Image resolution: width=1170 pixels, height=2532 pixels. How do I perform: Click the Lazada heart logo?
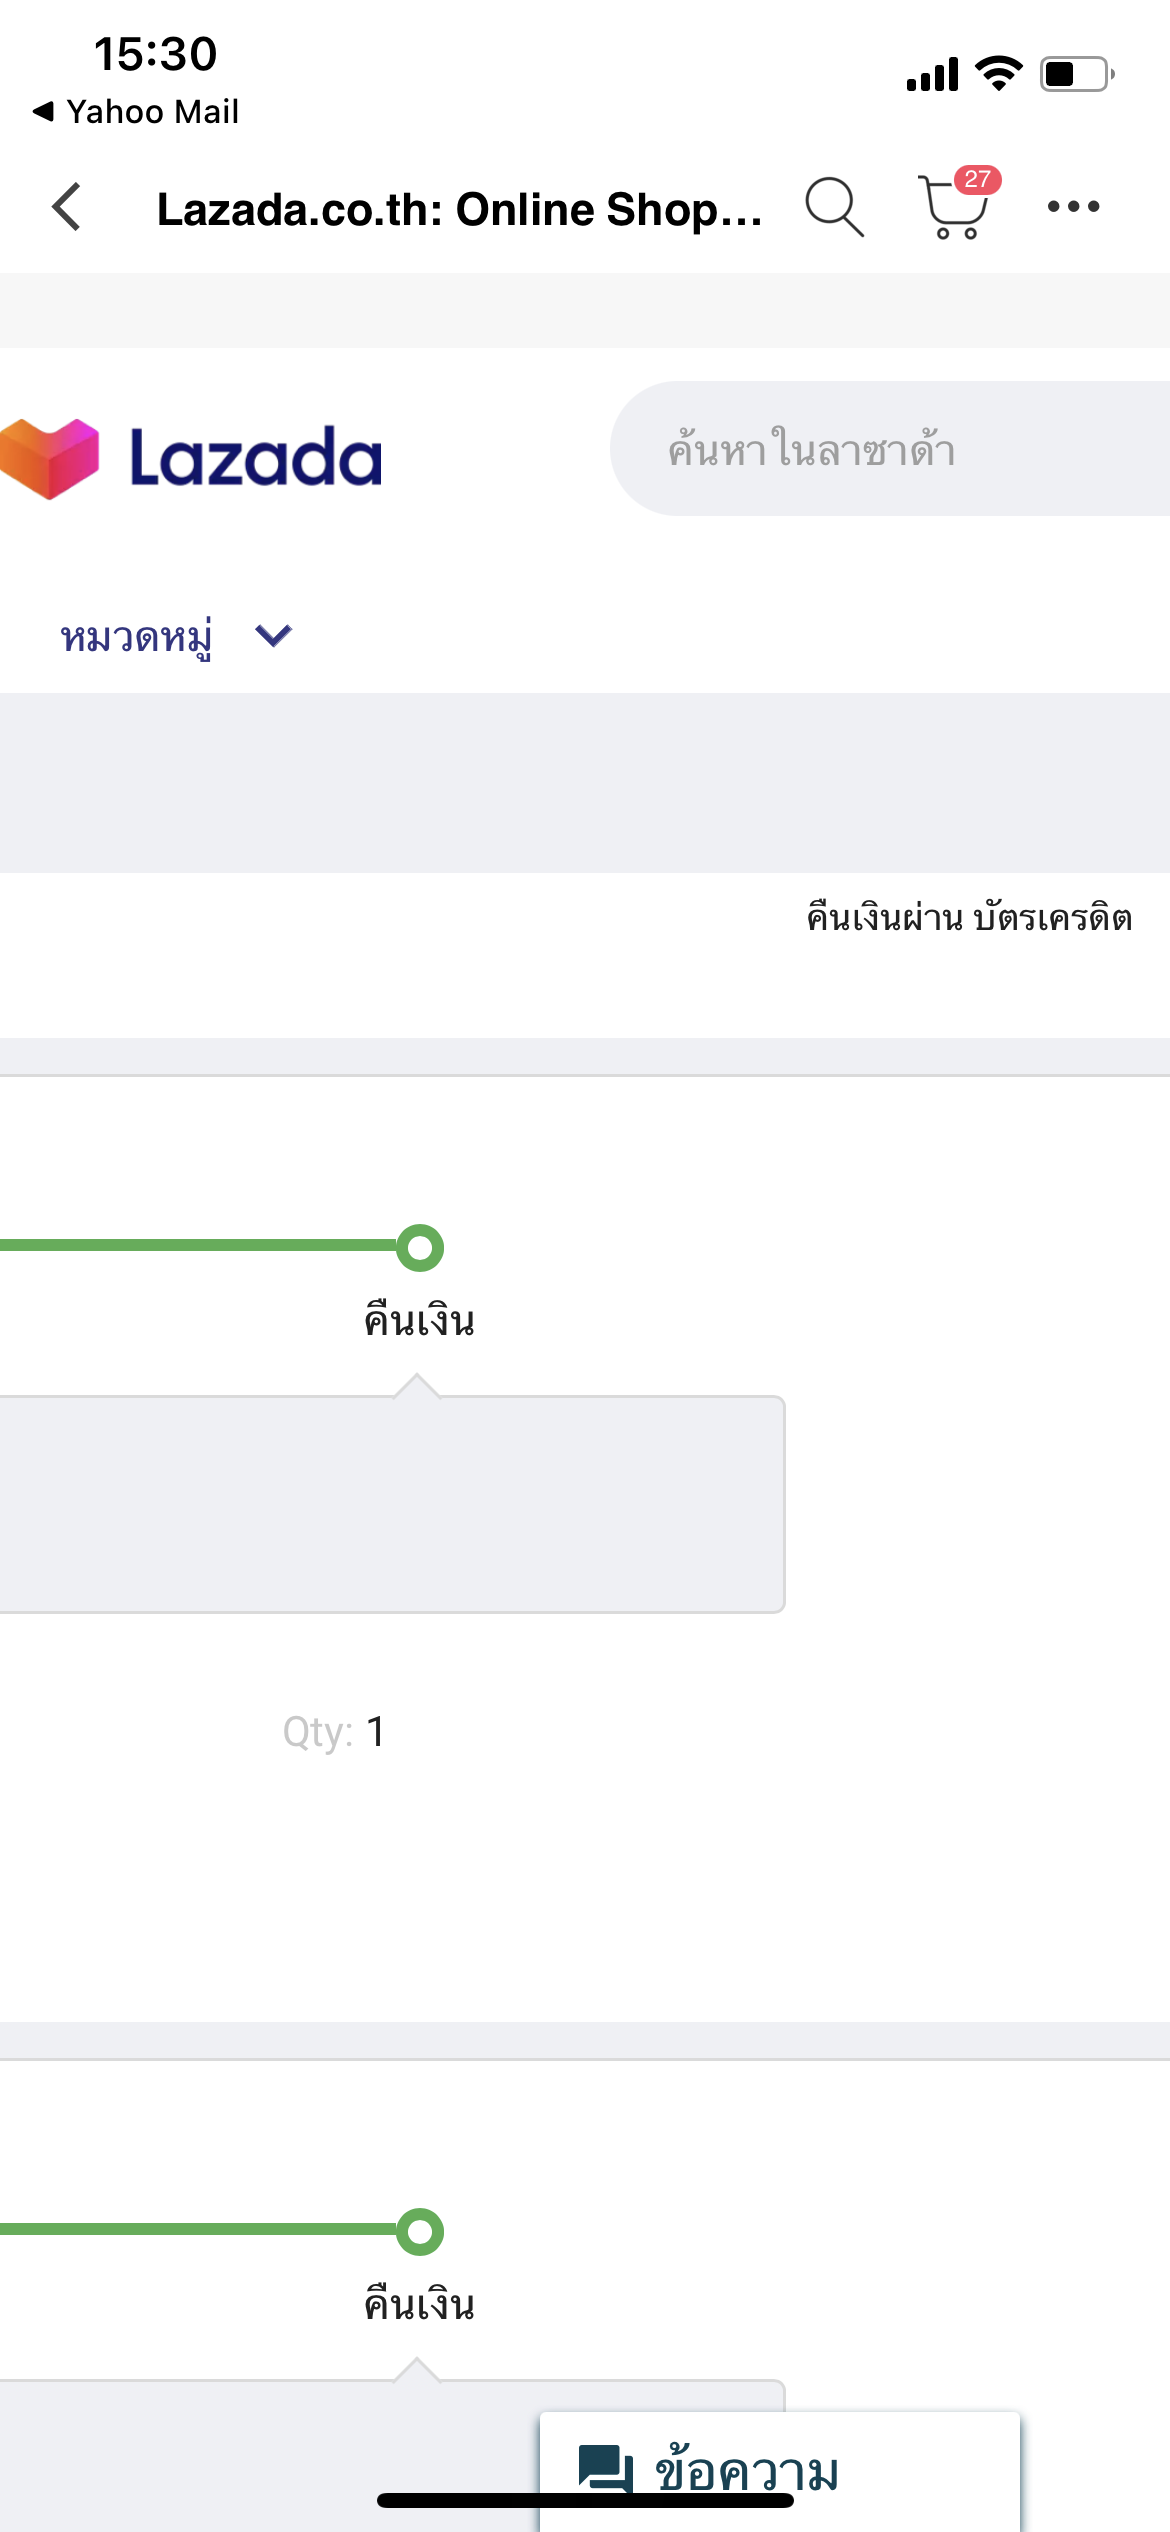[49, 458]
